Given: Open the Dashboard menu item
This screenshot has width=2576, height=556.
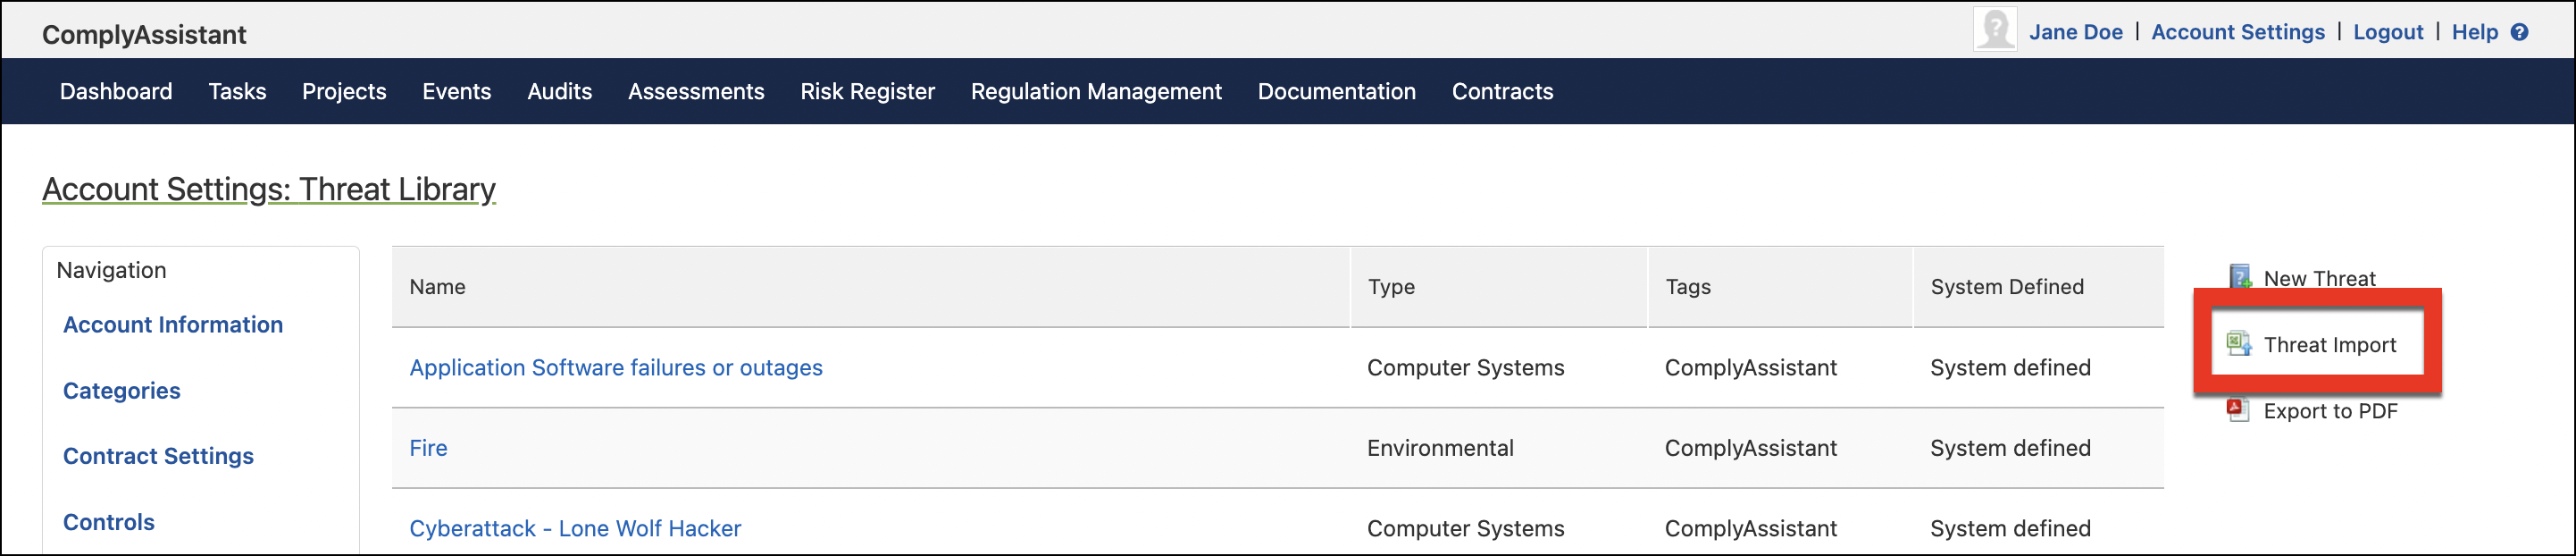Looking at the screenshot, I should click(x=116, y=91).
